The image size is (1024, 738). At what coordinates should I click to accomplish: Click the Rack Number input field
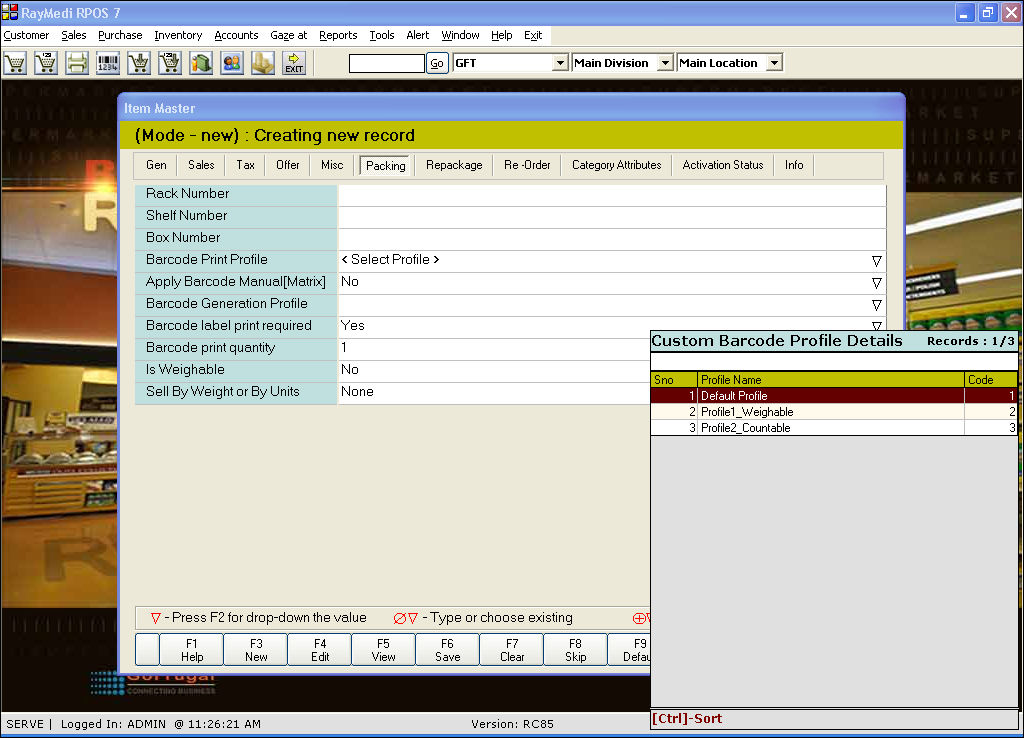(x=611, y=194)
